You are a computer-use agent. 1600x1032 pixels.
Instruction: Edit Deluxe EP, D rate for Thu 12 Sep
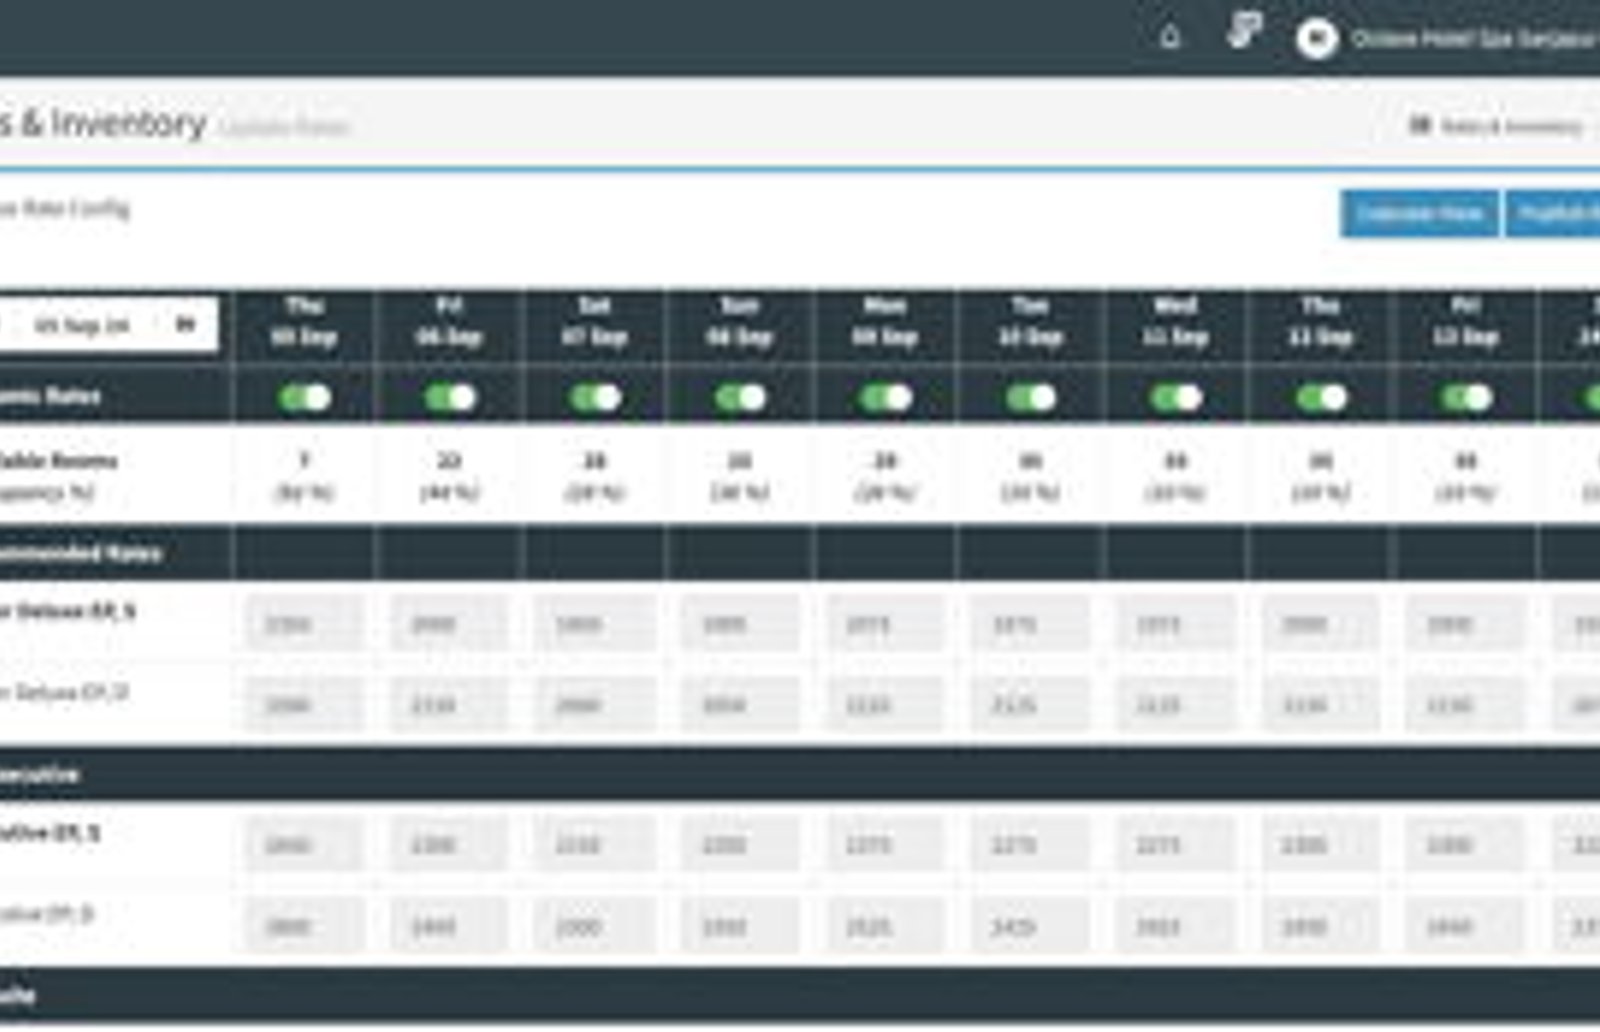click(x=1321, y=704)
